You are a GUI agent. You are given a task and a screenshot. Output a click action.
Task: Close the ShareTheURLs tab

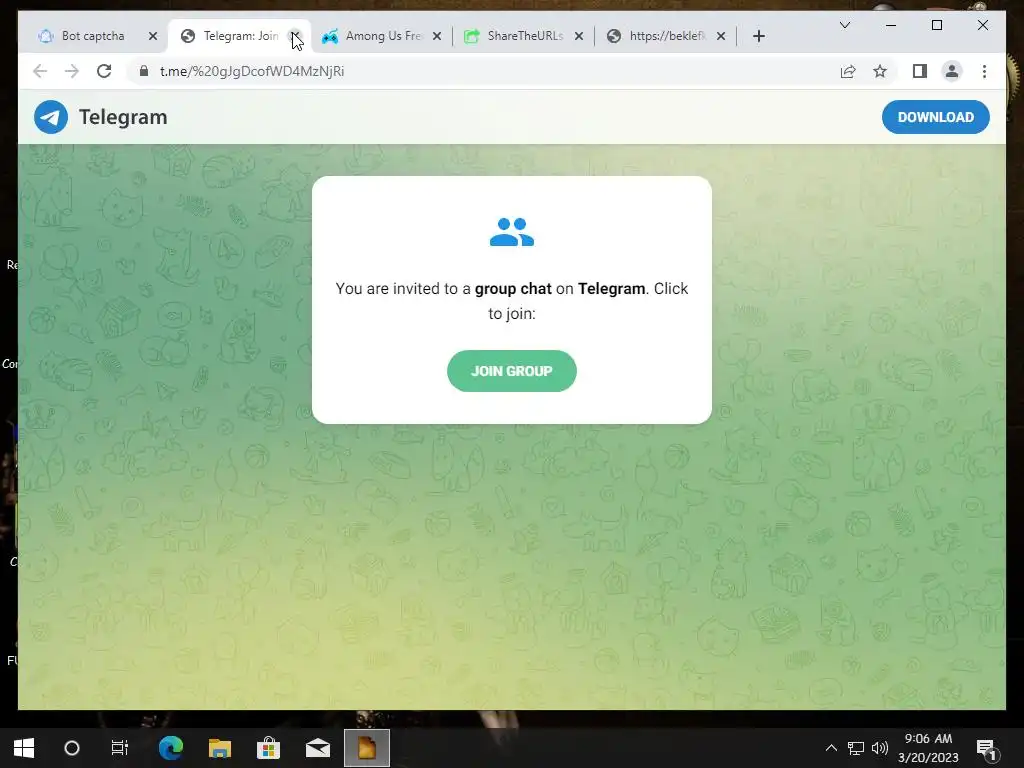pyautogui.click(x=579, y=36)
